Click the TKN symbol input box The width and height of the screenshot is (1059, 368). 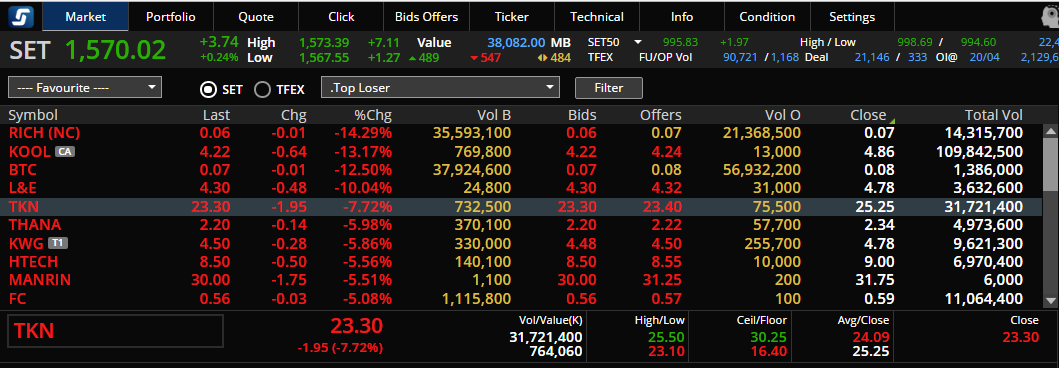coord(115,331)
